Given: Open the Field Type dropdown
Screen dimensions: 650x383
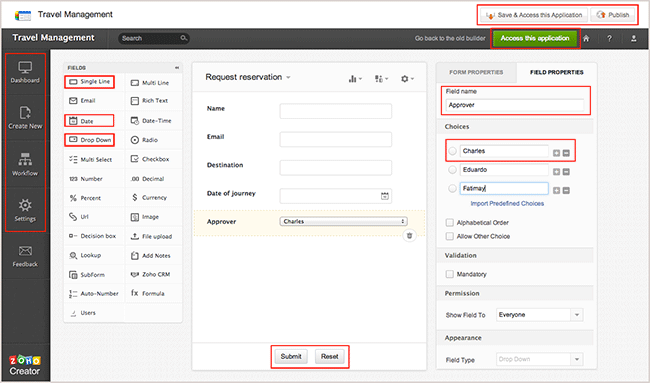Looking at the screenshot, I should point(539,359).
